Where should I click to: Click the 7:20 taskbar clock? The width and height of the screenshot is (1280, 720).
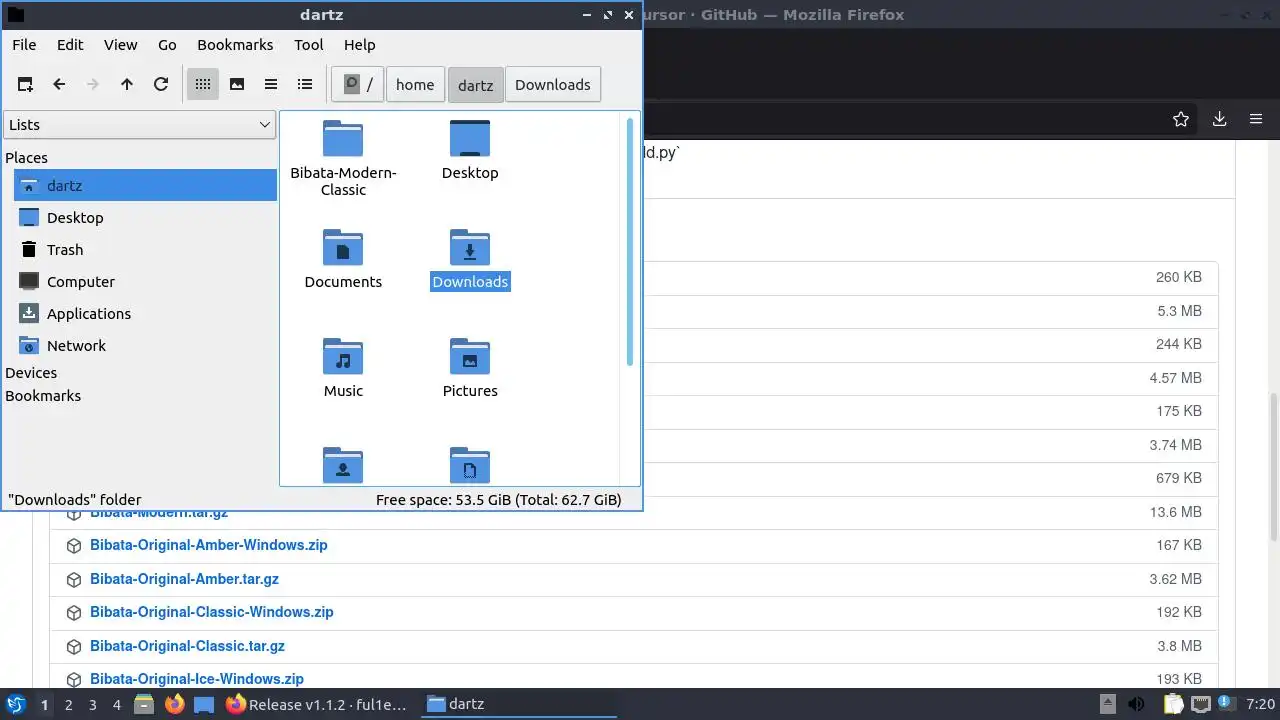[1261, 704]
